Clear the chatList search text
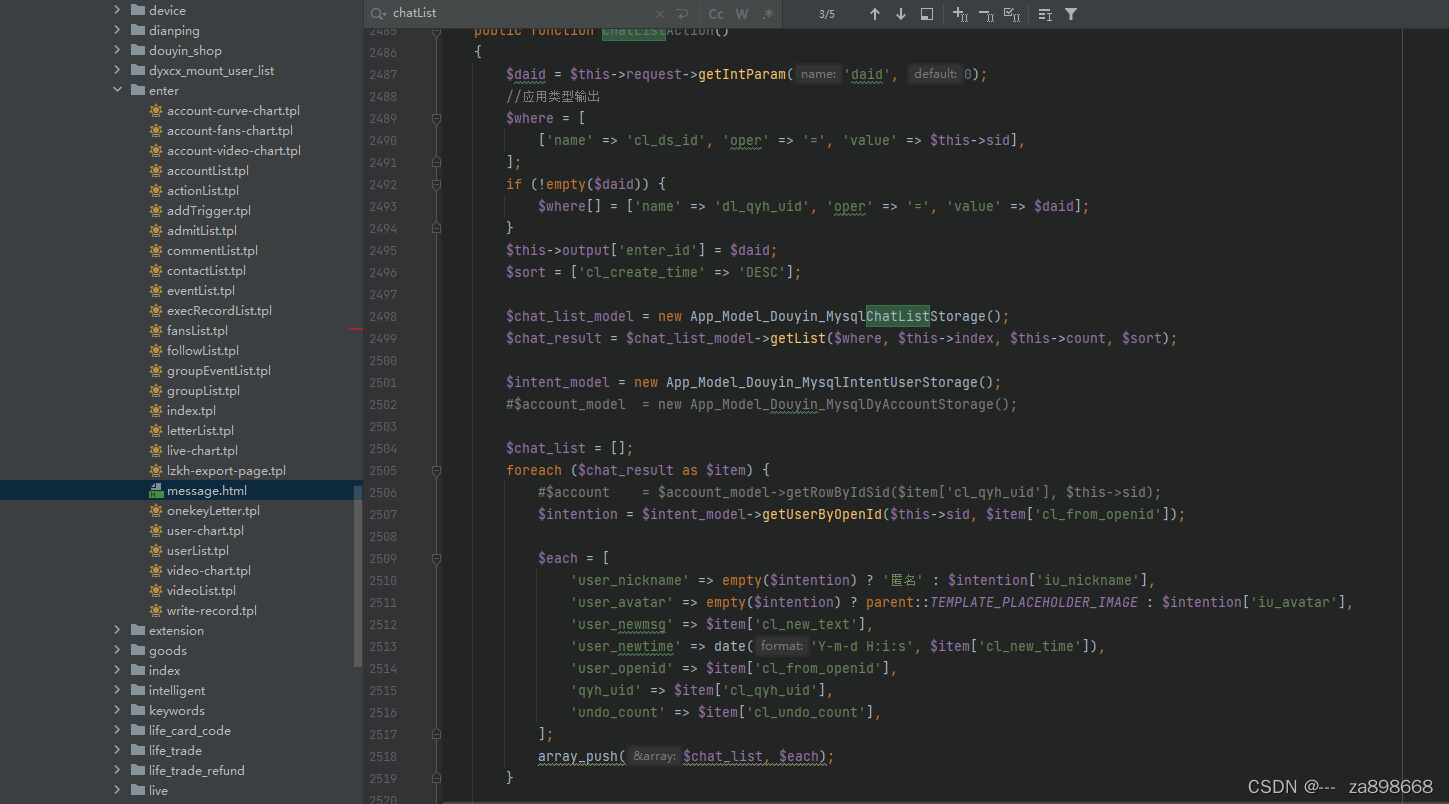1449x804 pixels. coord(659,14)
